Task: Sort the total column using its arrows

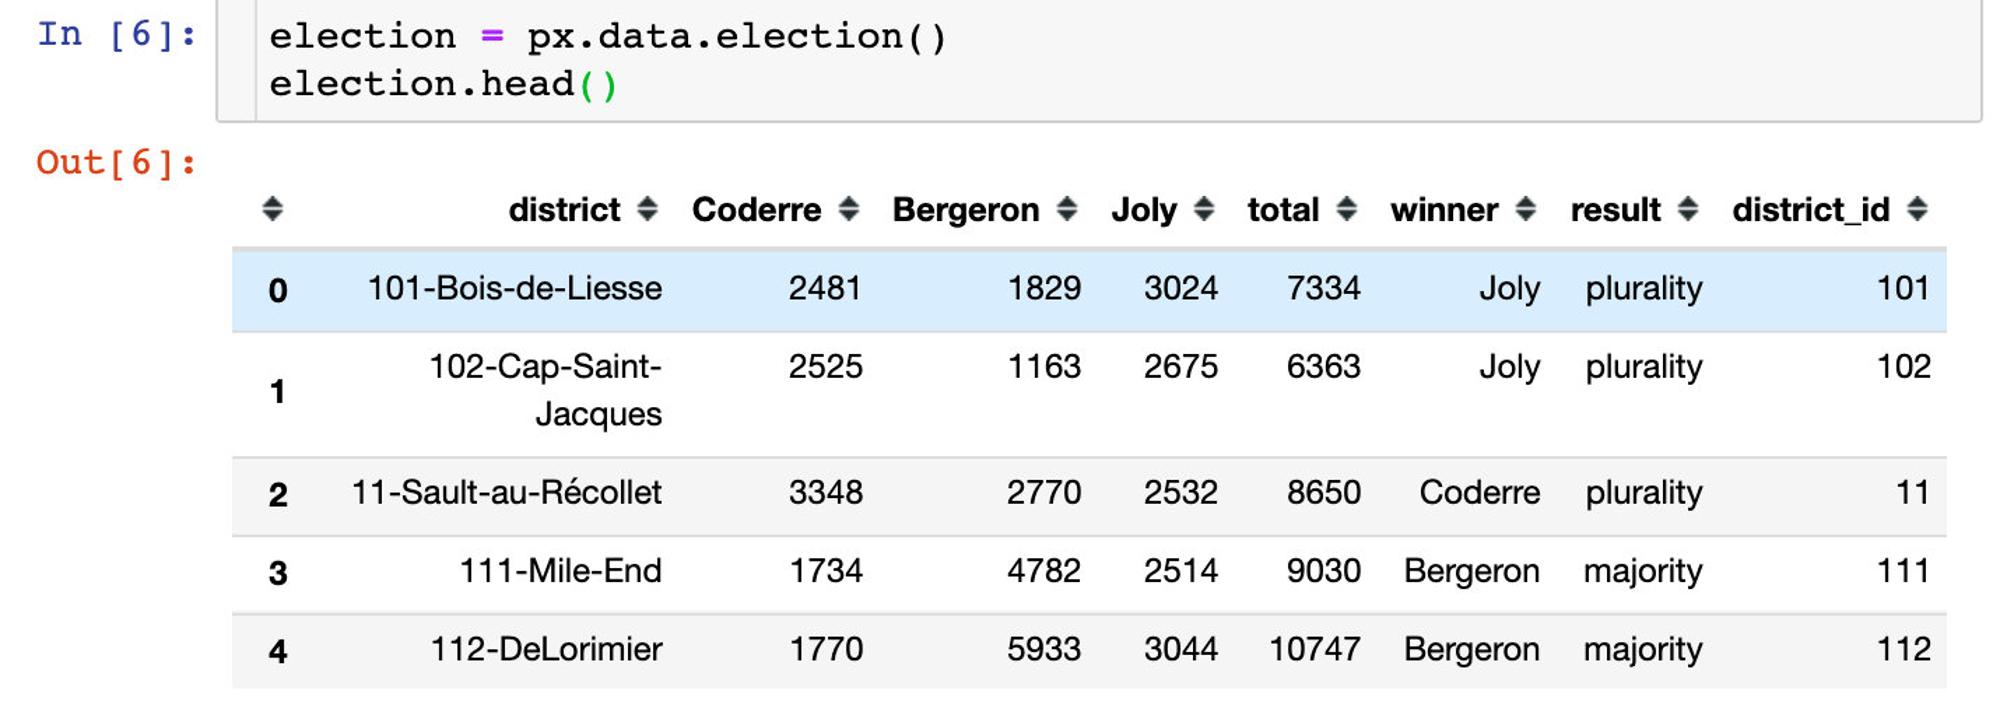Action: 1347,209
